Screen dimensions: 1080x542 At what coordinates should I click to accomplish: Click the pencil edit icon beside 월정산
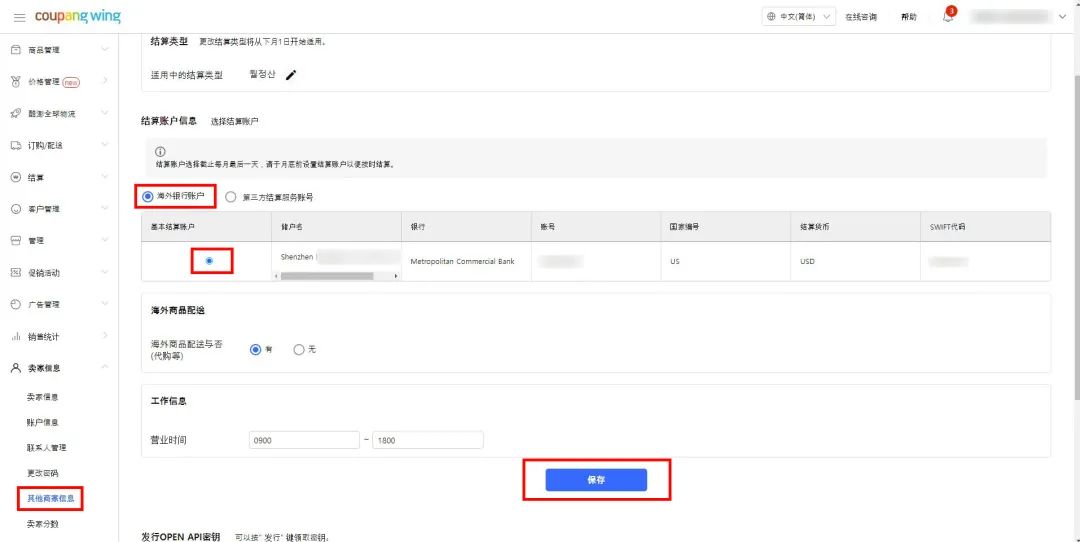(291, 75)
